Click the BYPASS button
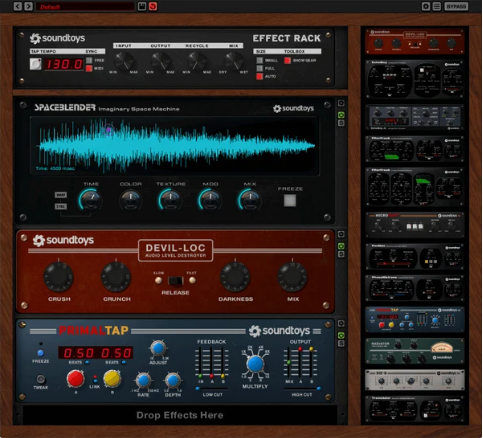Viewport: 483px width, 438px height. point(456,6)
